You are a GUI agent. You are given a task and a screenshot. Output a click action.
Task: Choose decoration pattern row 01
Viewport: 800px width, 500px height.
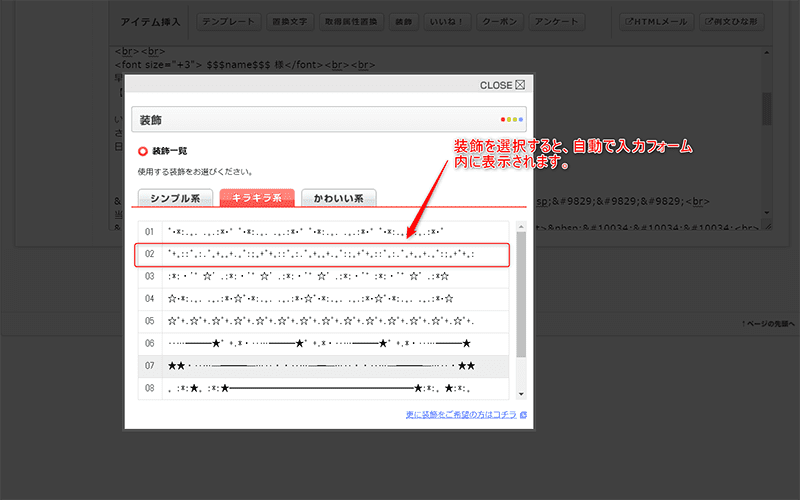320,231
